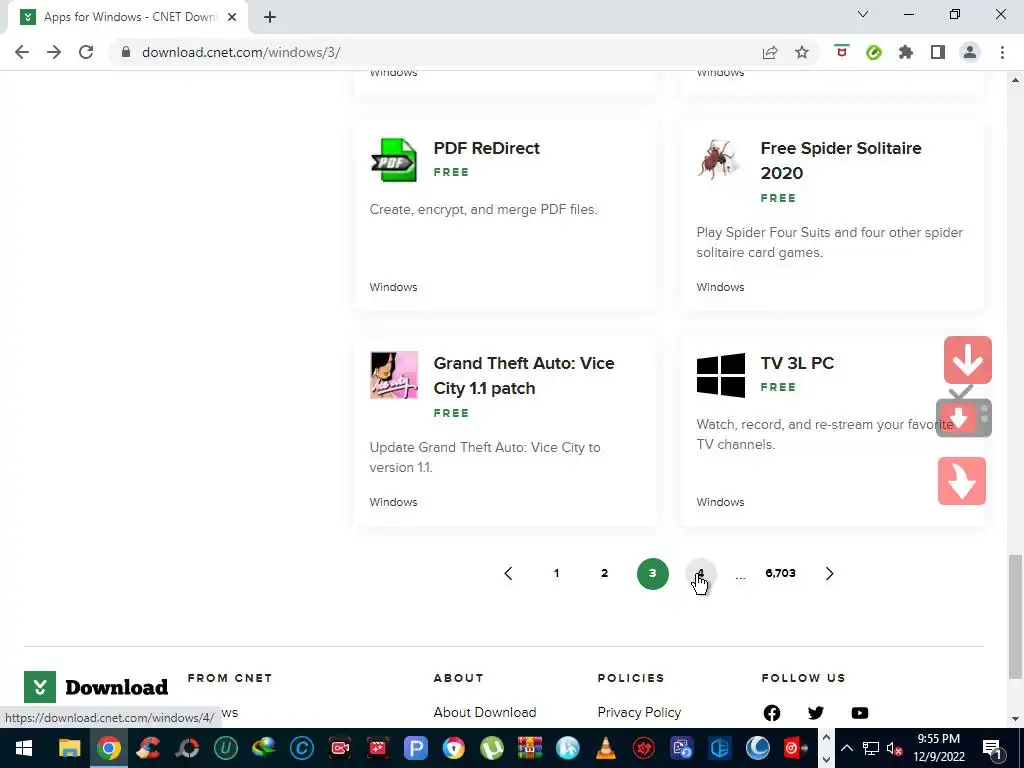The image size is (1024, 768).
Task: Open the Chrome profile avatar
Action: pos(970,52)
